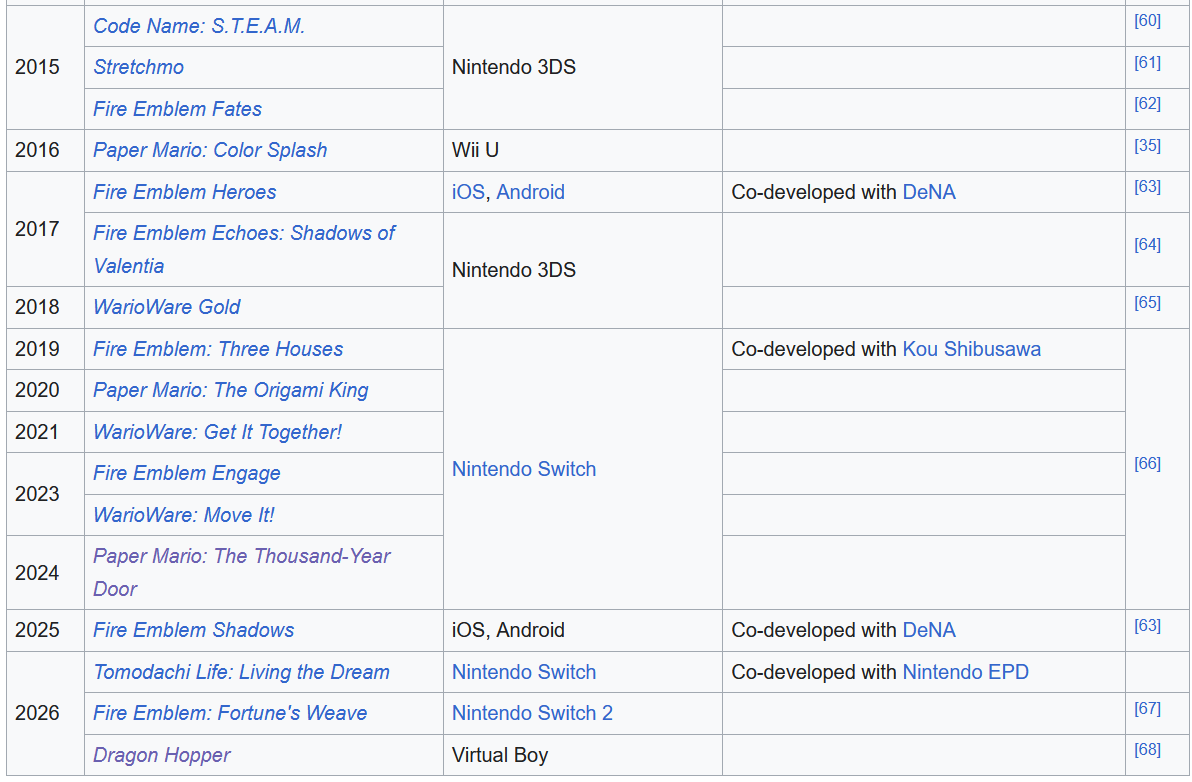1192x782 pixels.
Task: Open WarioWare: Get It Together! link
Action: point(217,432)
